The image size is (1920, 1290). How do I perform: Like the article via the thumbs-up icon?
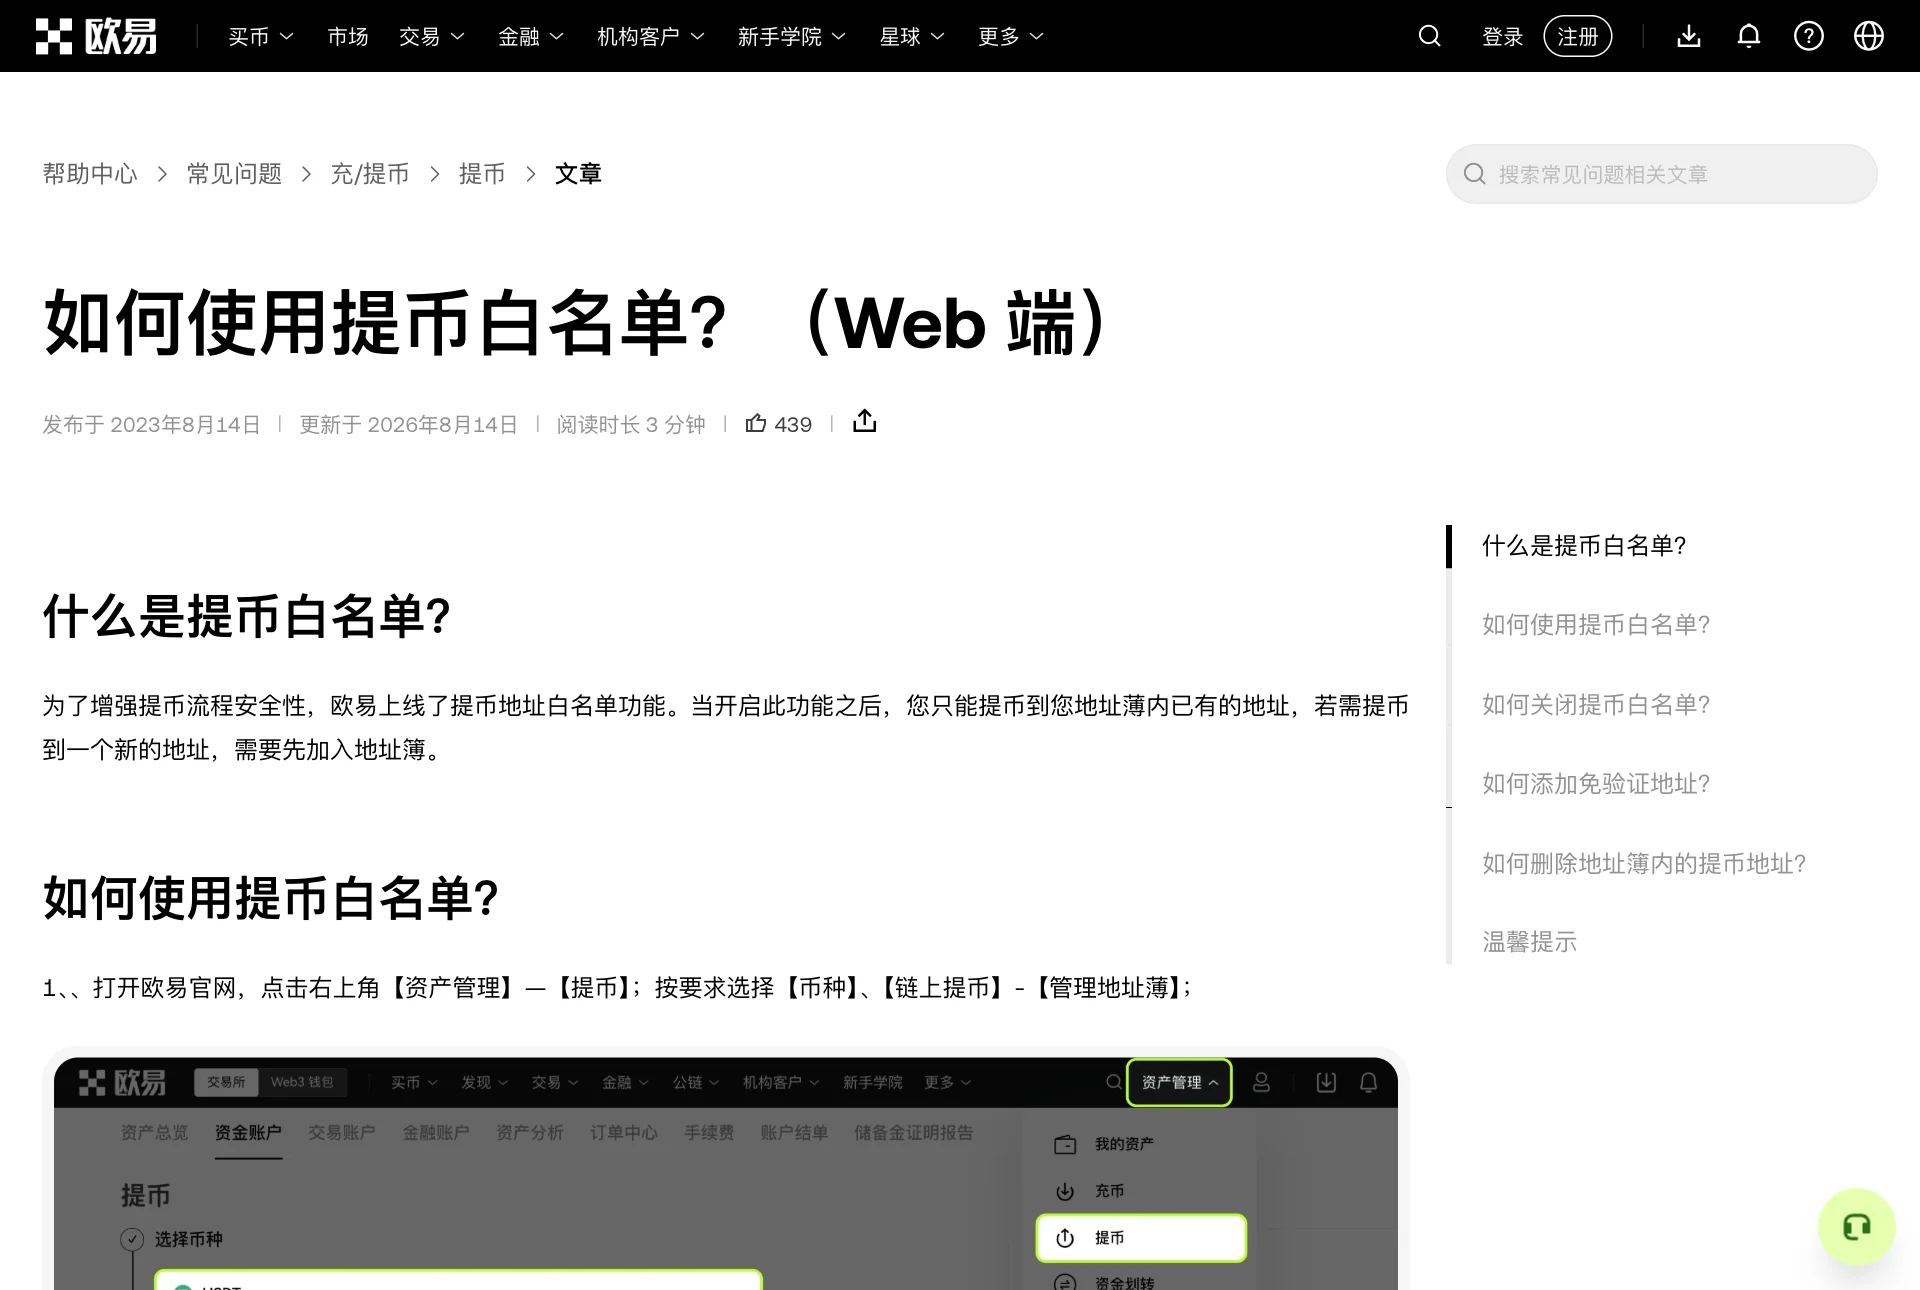click(x=756, y=423)
